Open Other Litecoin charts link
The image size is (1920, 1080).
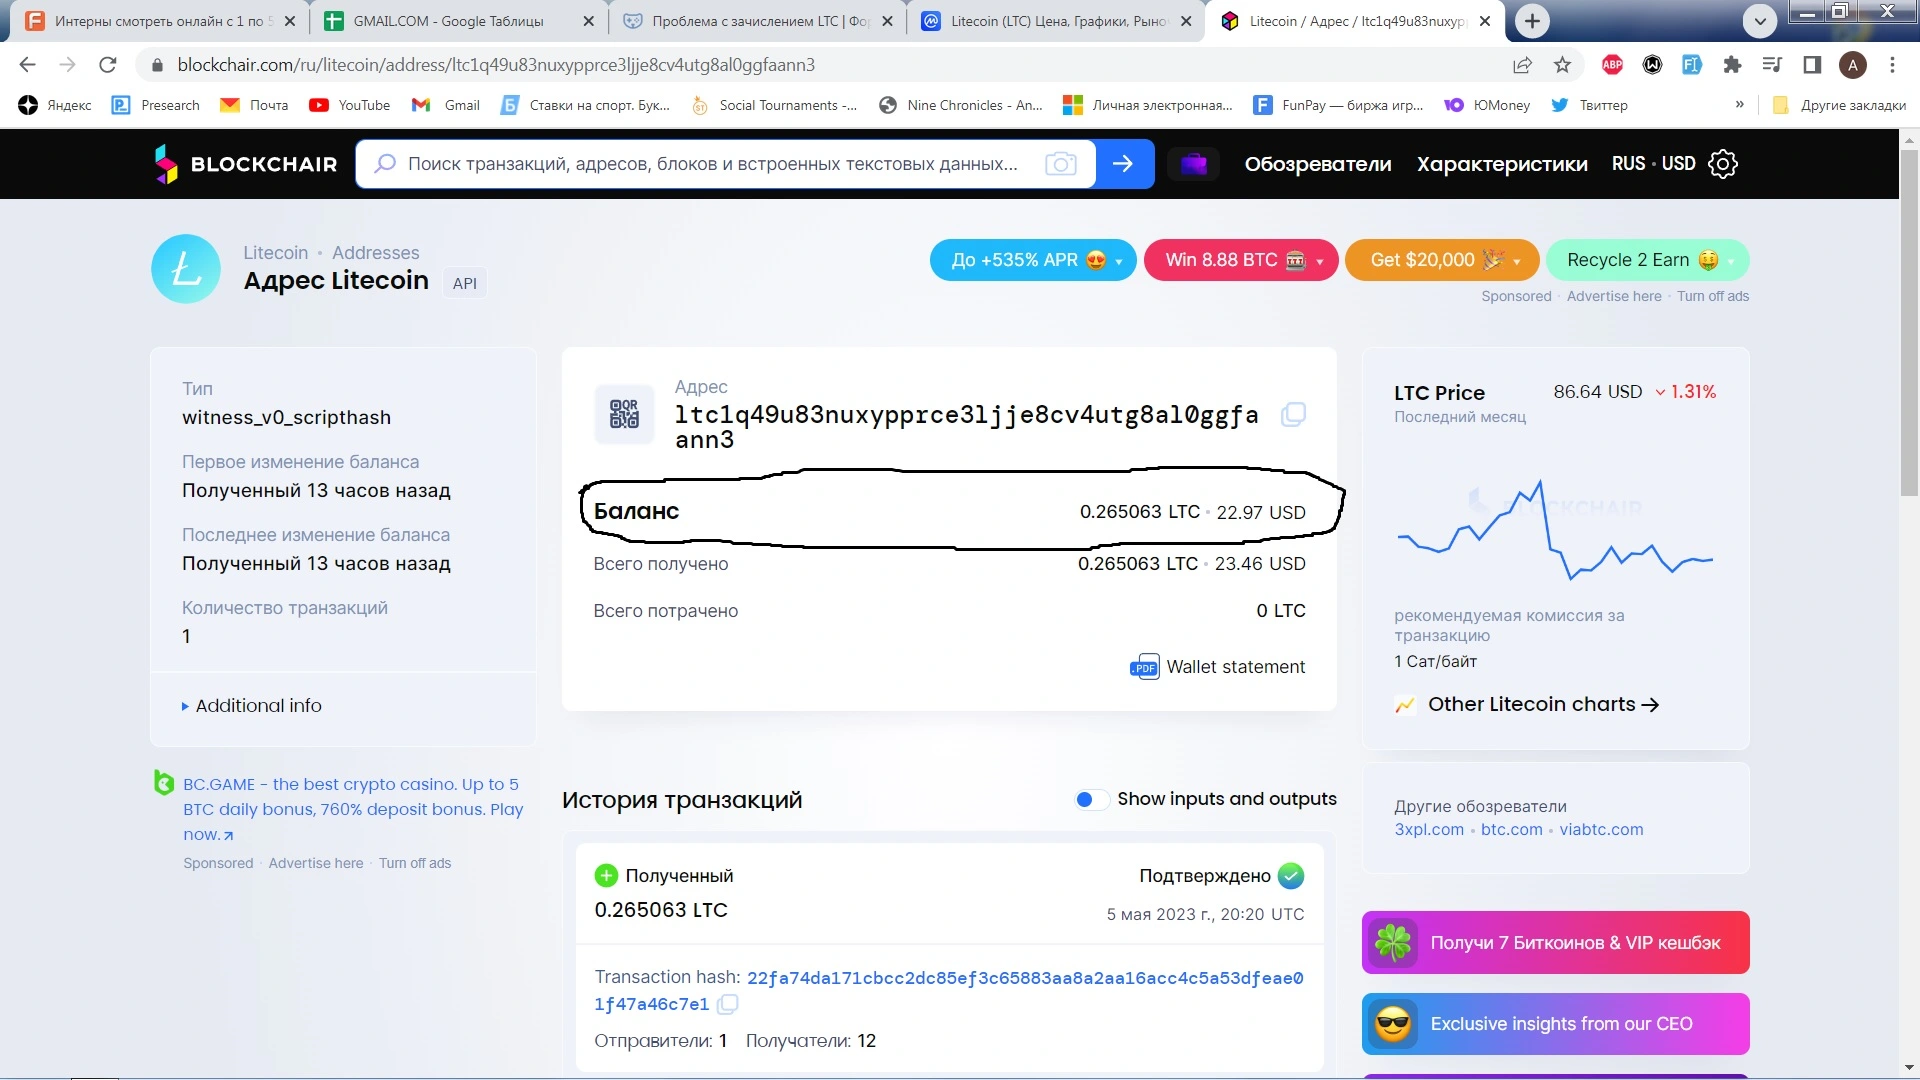pos(1543,705)
